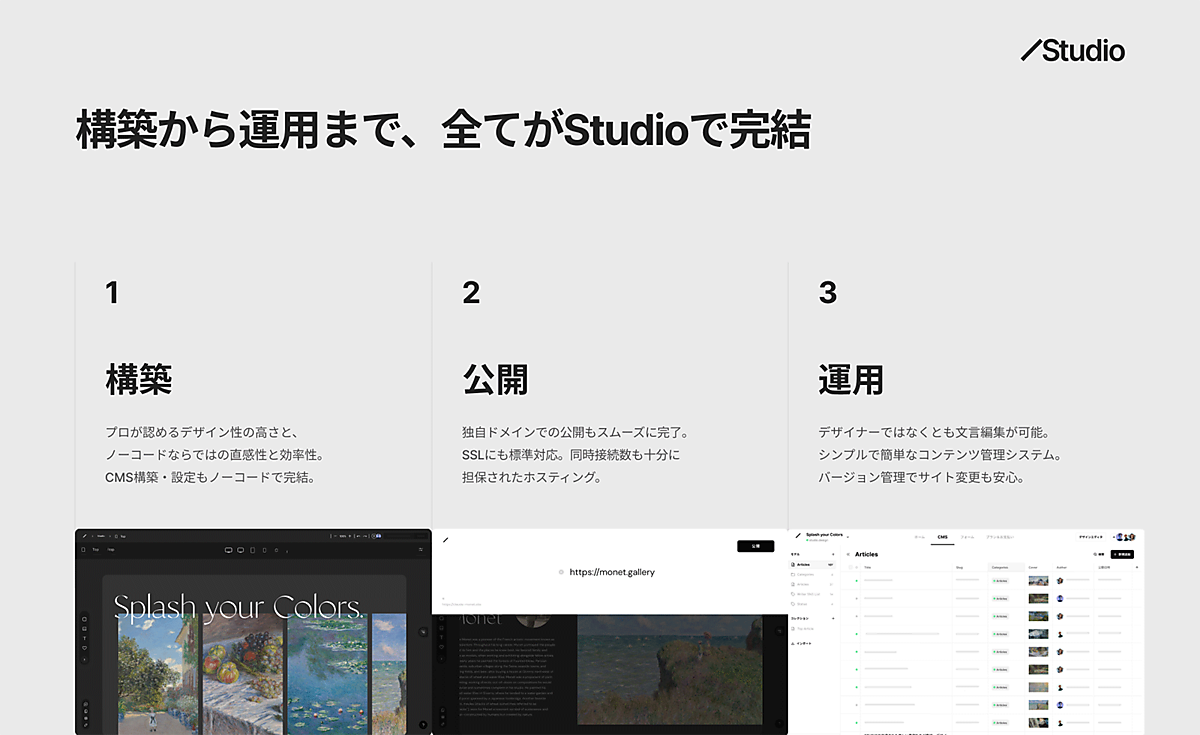Viewport: 1200px width, 735px height.
Task: Click the heart icon in editor left toolbar
Action: click(85, 648)
